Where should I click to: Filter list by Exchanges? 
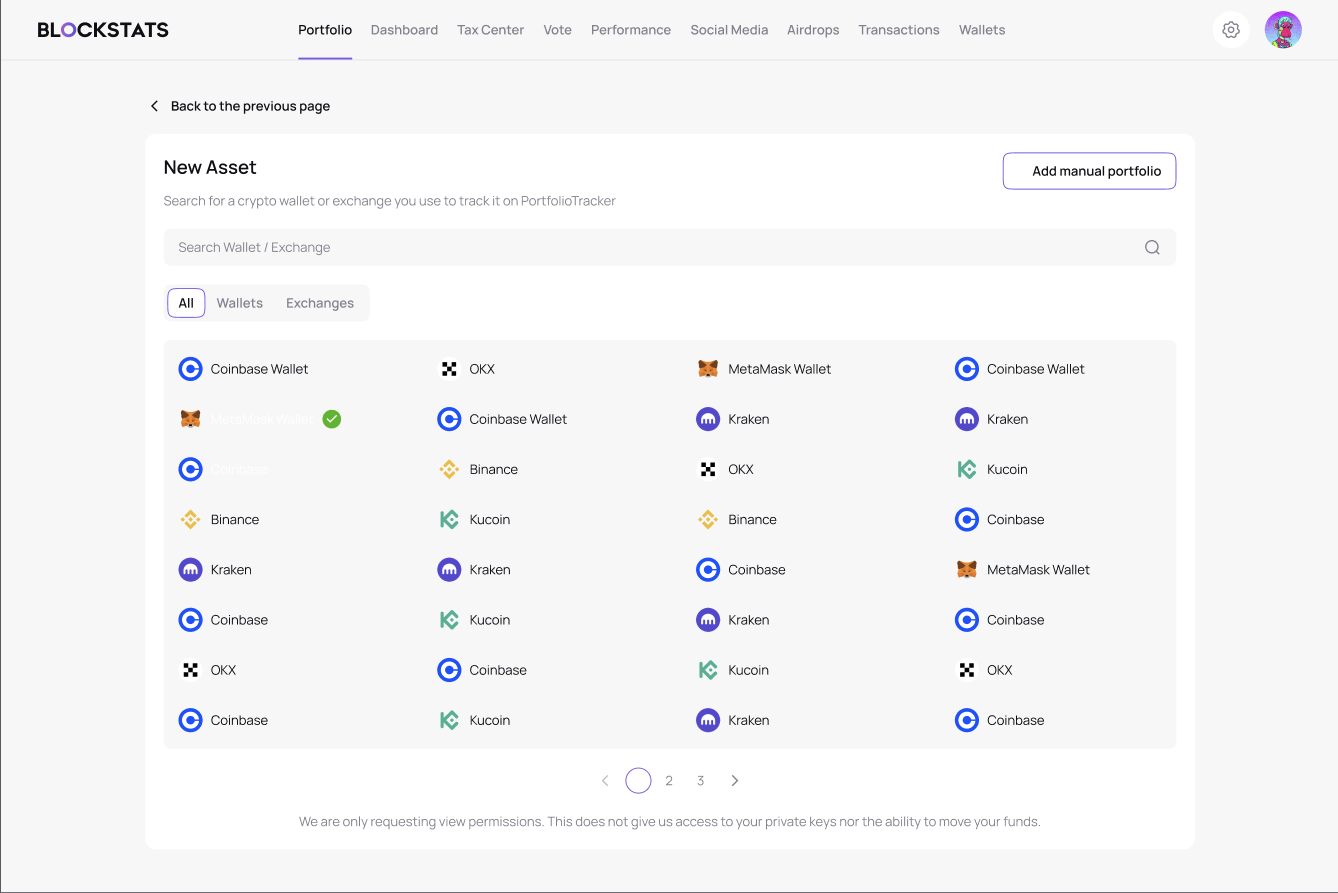click(320, 303)
